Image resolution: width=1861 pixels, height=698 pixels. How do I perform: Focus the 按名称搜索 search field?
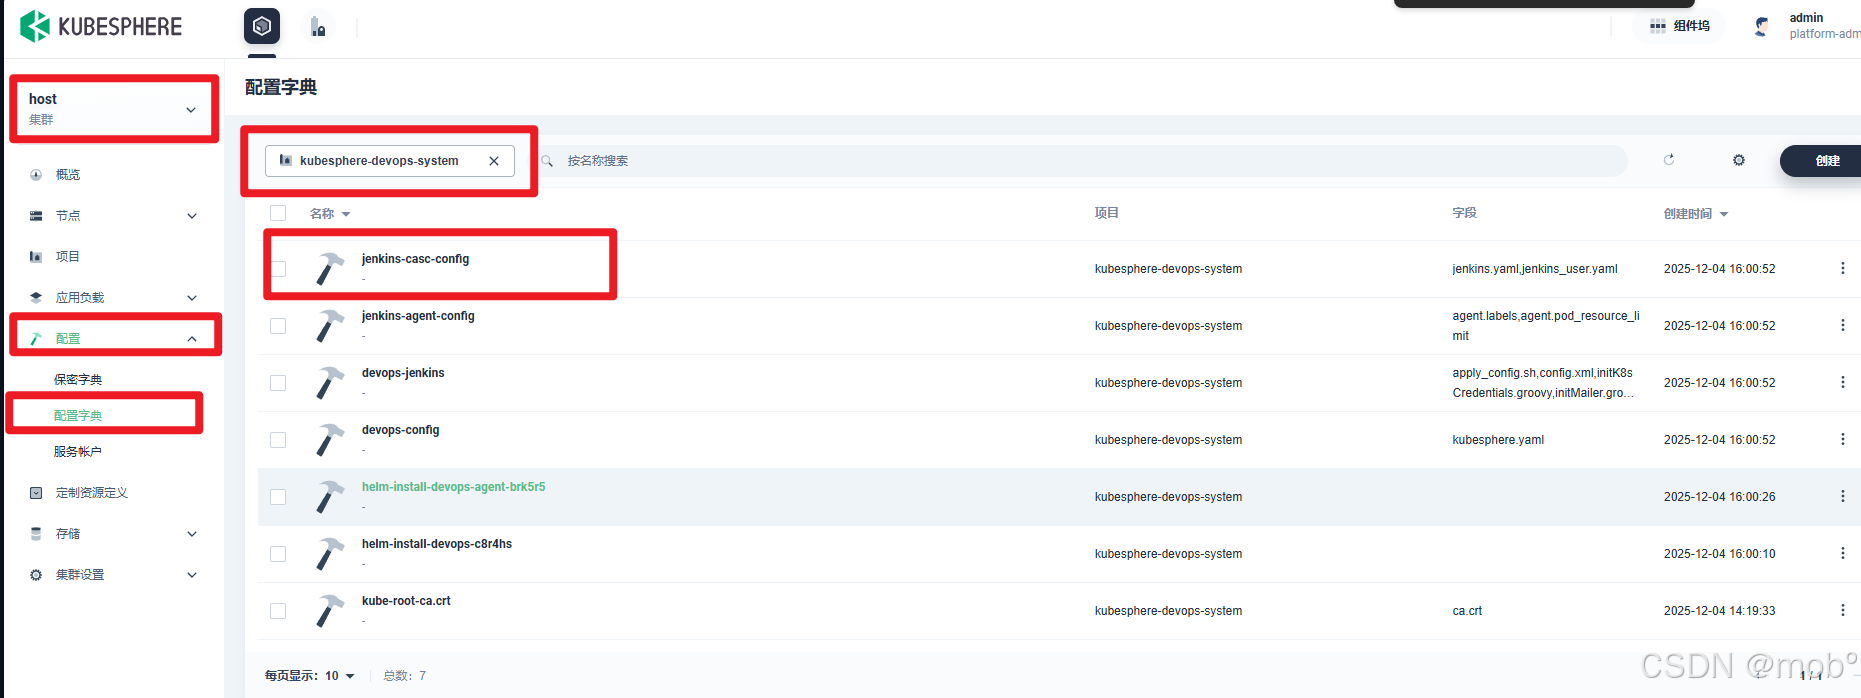[x=1080, y=161]
